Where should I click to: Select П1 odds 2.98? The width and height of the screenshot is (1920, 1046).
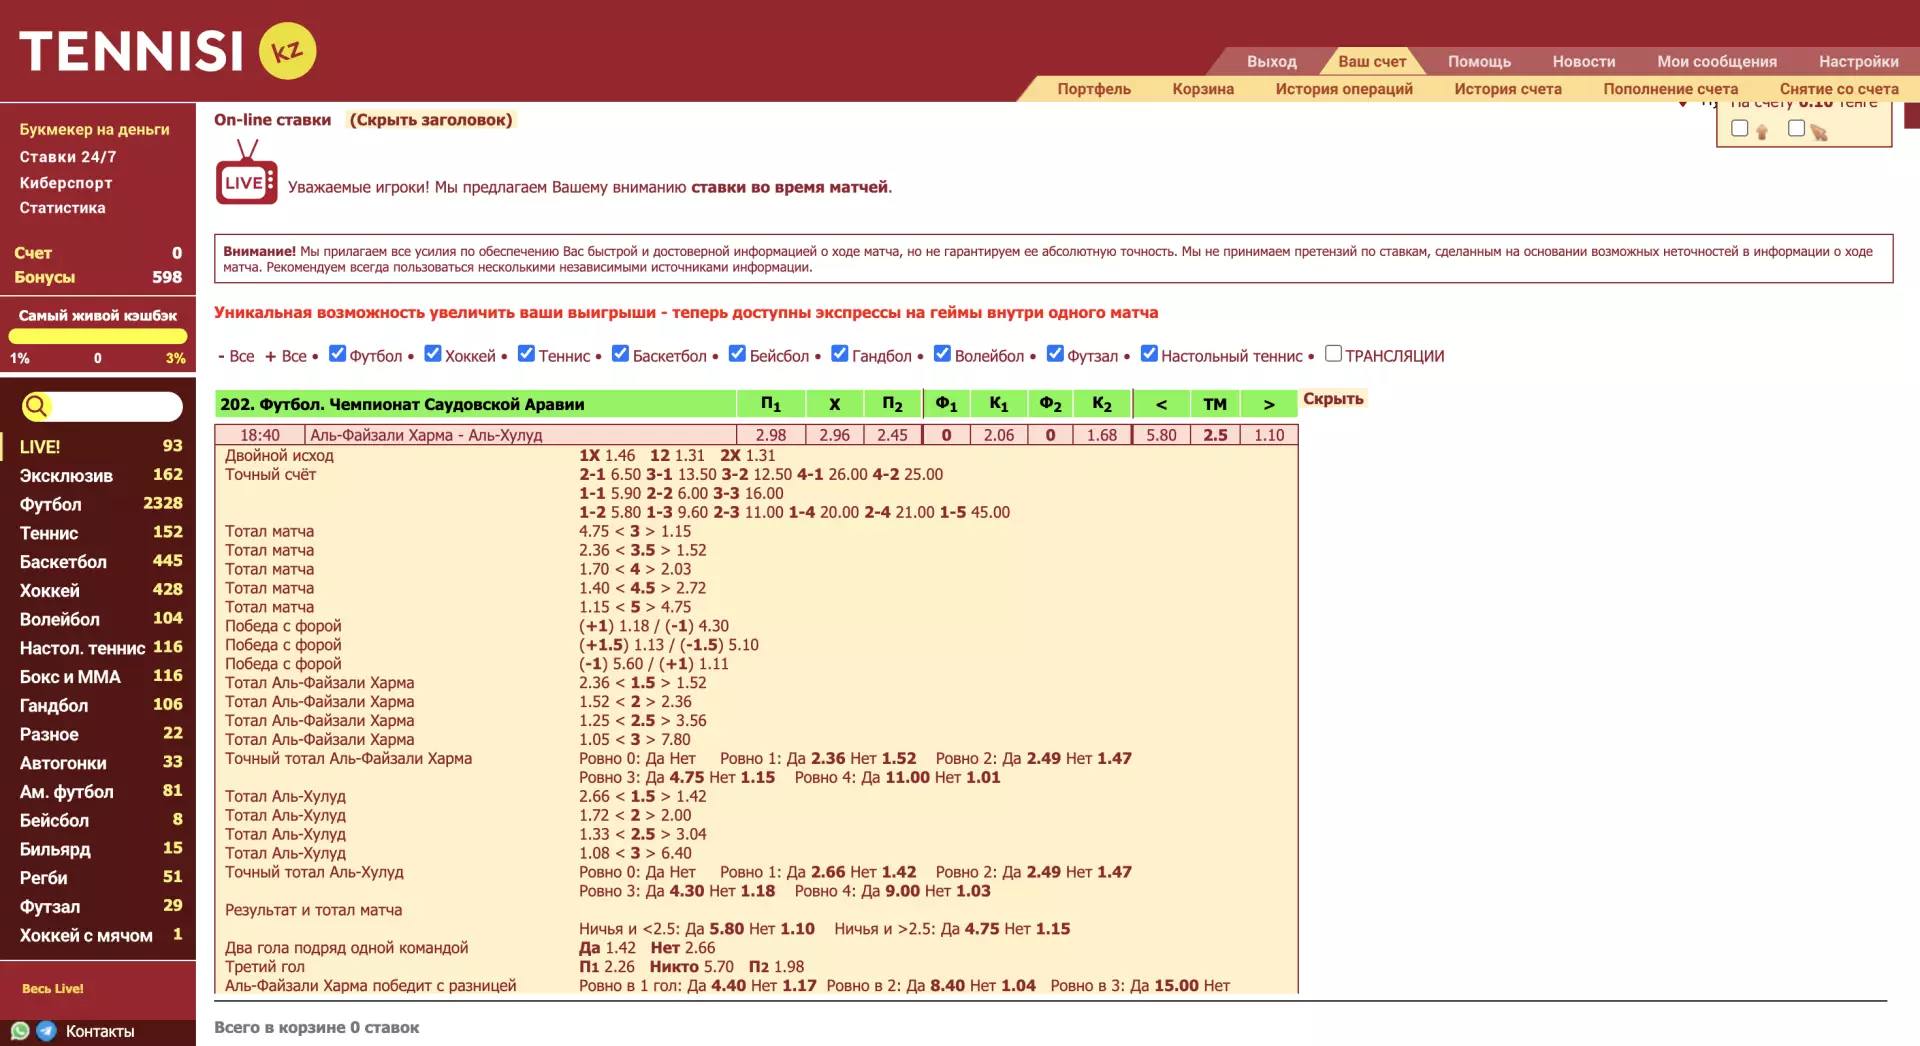pos(771,435)
